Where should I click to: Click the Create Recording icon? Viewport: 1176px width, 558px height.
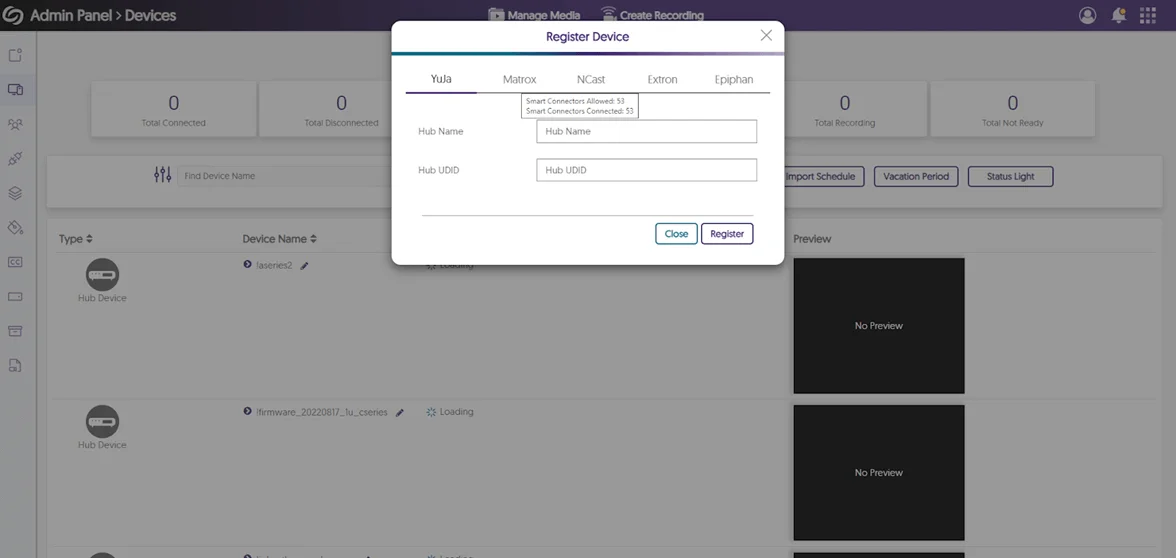pyautogui.click(x=608, y=14)
